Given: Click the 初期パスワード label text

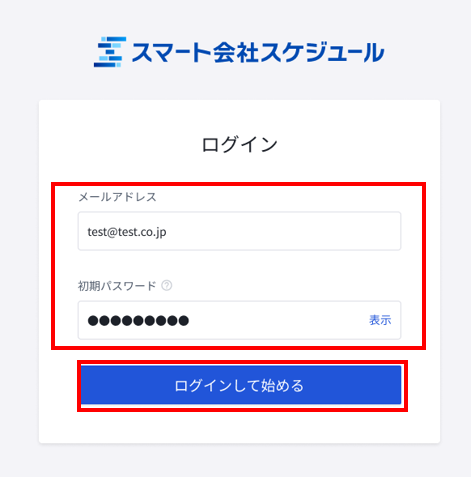Looking at the screenshot, I should coord(117,286).
